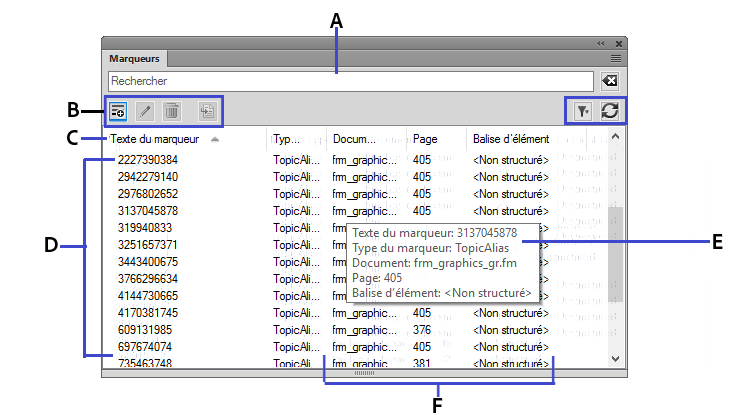Open the marker filter funnel icon
Viewport: 729px width, 415px height.
pyautogui.click(x=584, y=111)
